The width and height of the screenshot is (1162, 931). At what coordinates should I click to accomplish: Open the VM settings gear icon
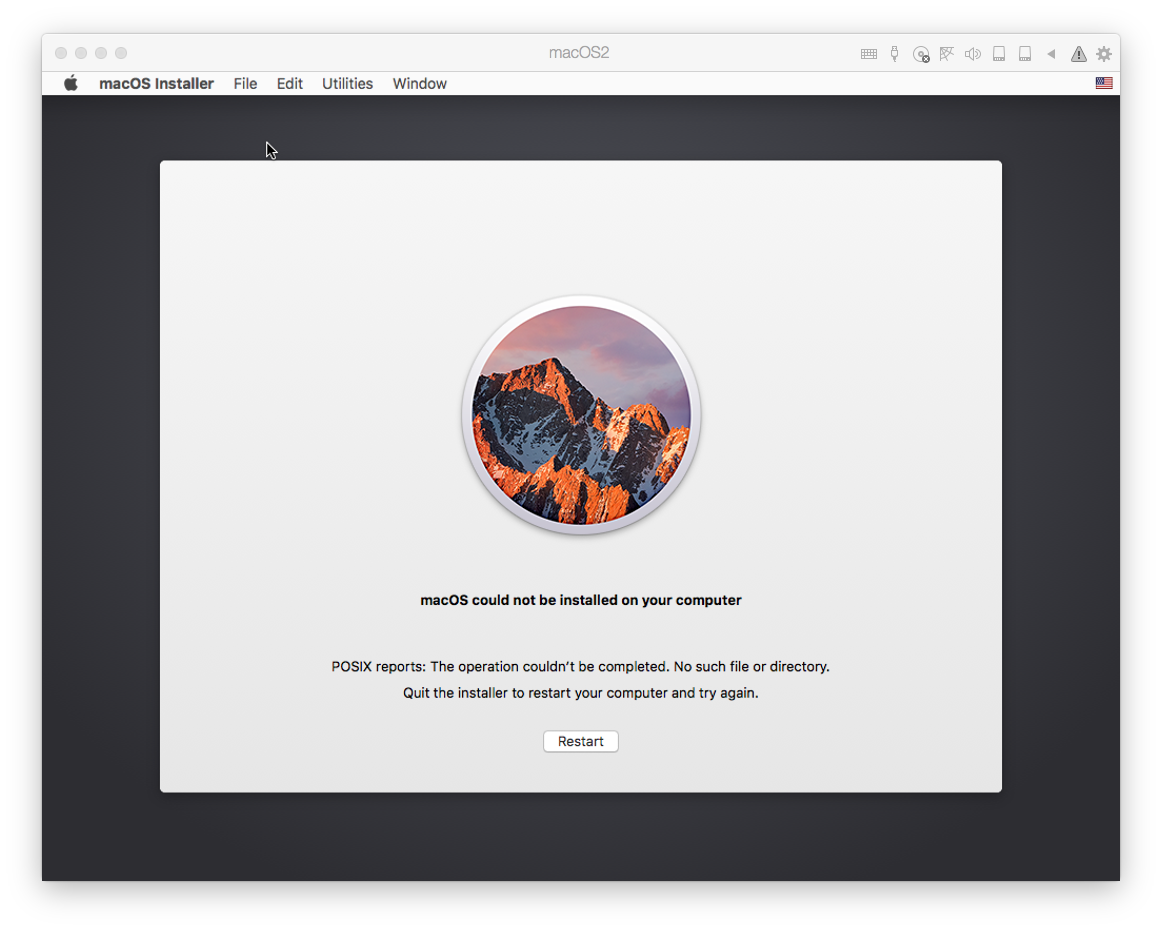1104,54
